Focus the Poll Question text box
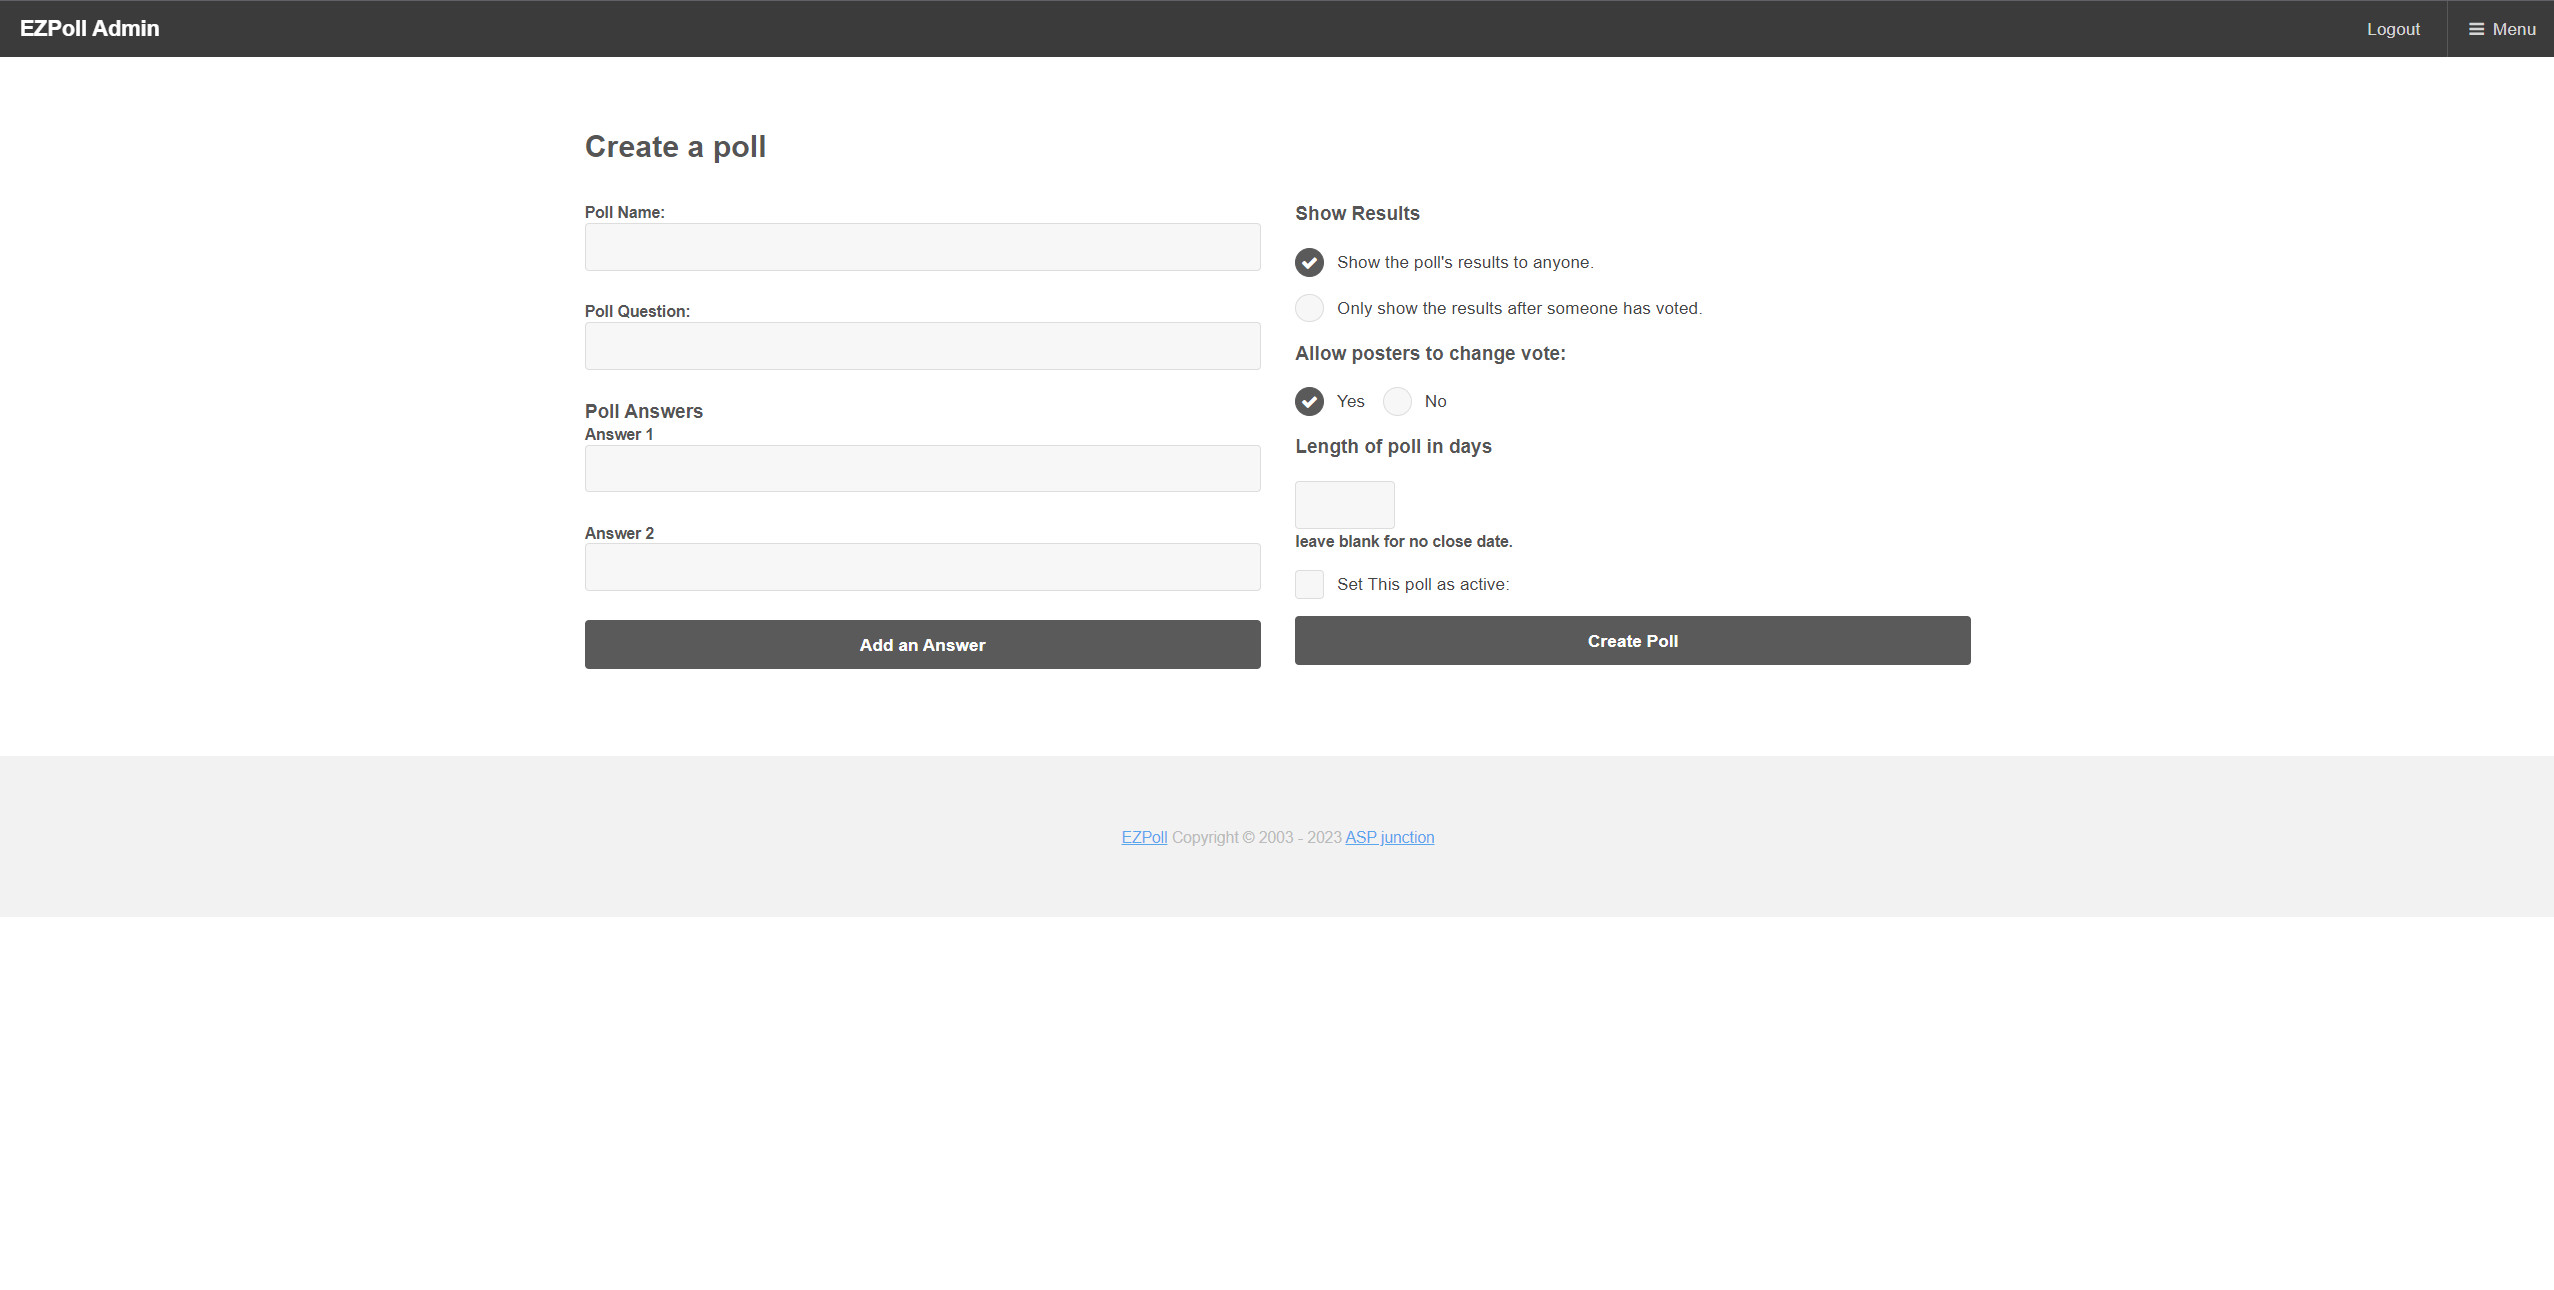The image size is (2554, 1290). [x=922, y=346]
